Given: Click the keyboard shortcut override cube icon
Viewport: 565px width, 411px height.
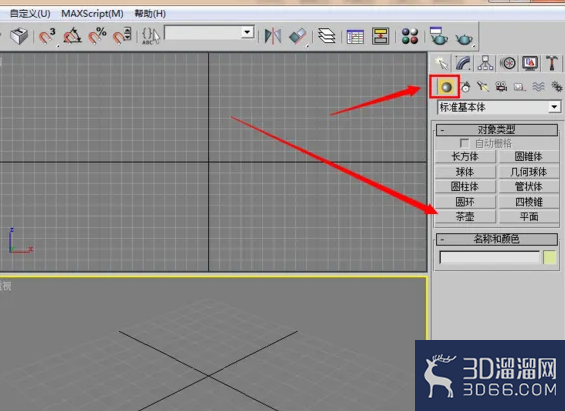Looking at the screenshot, I should 19,36.
